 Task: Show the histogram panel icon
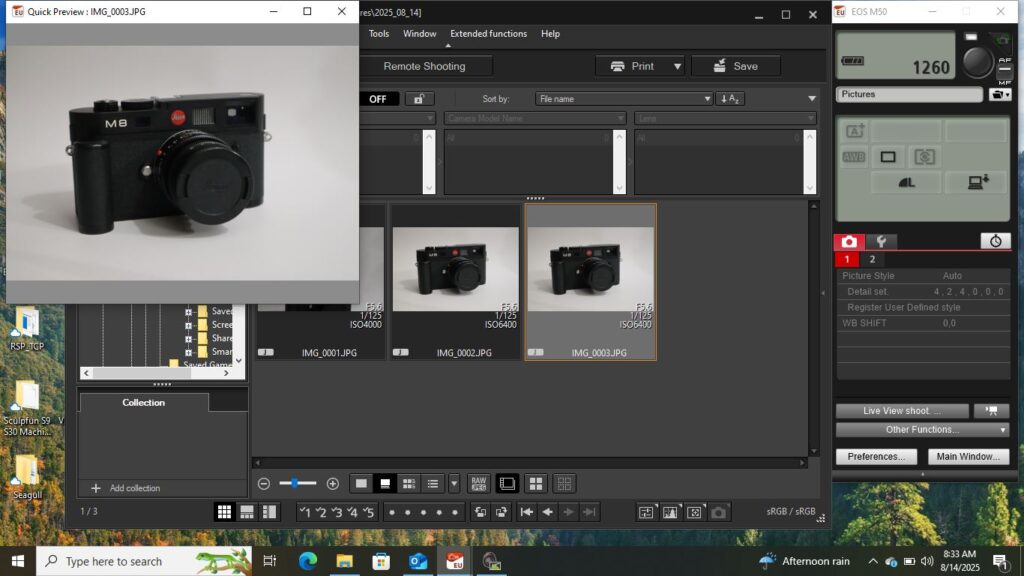670,513
